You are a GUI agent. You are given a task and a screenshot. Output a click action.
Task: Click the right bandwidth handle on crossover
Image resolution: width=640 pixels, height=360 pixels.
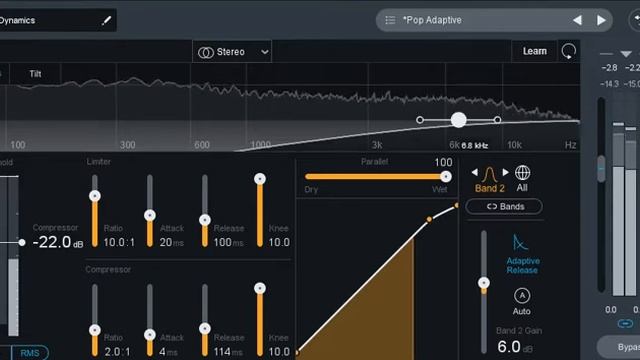pos(497,120)
